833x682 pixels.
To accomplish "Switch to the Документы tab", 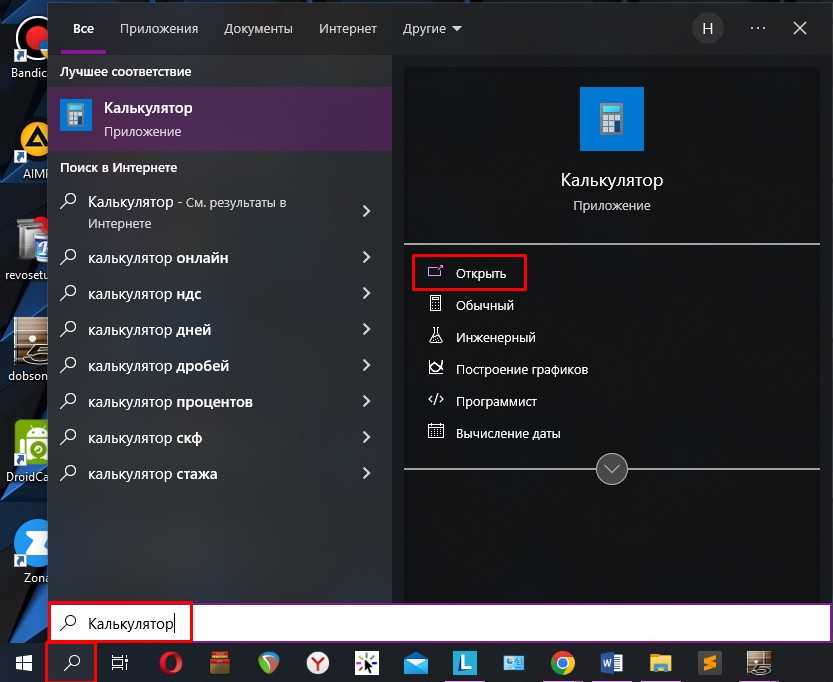I will (258, 29).
